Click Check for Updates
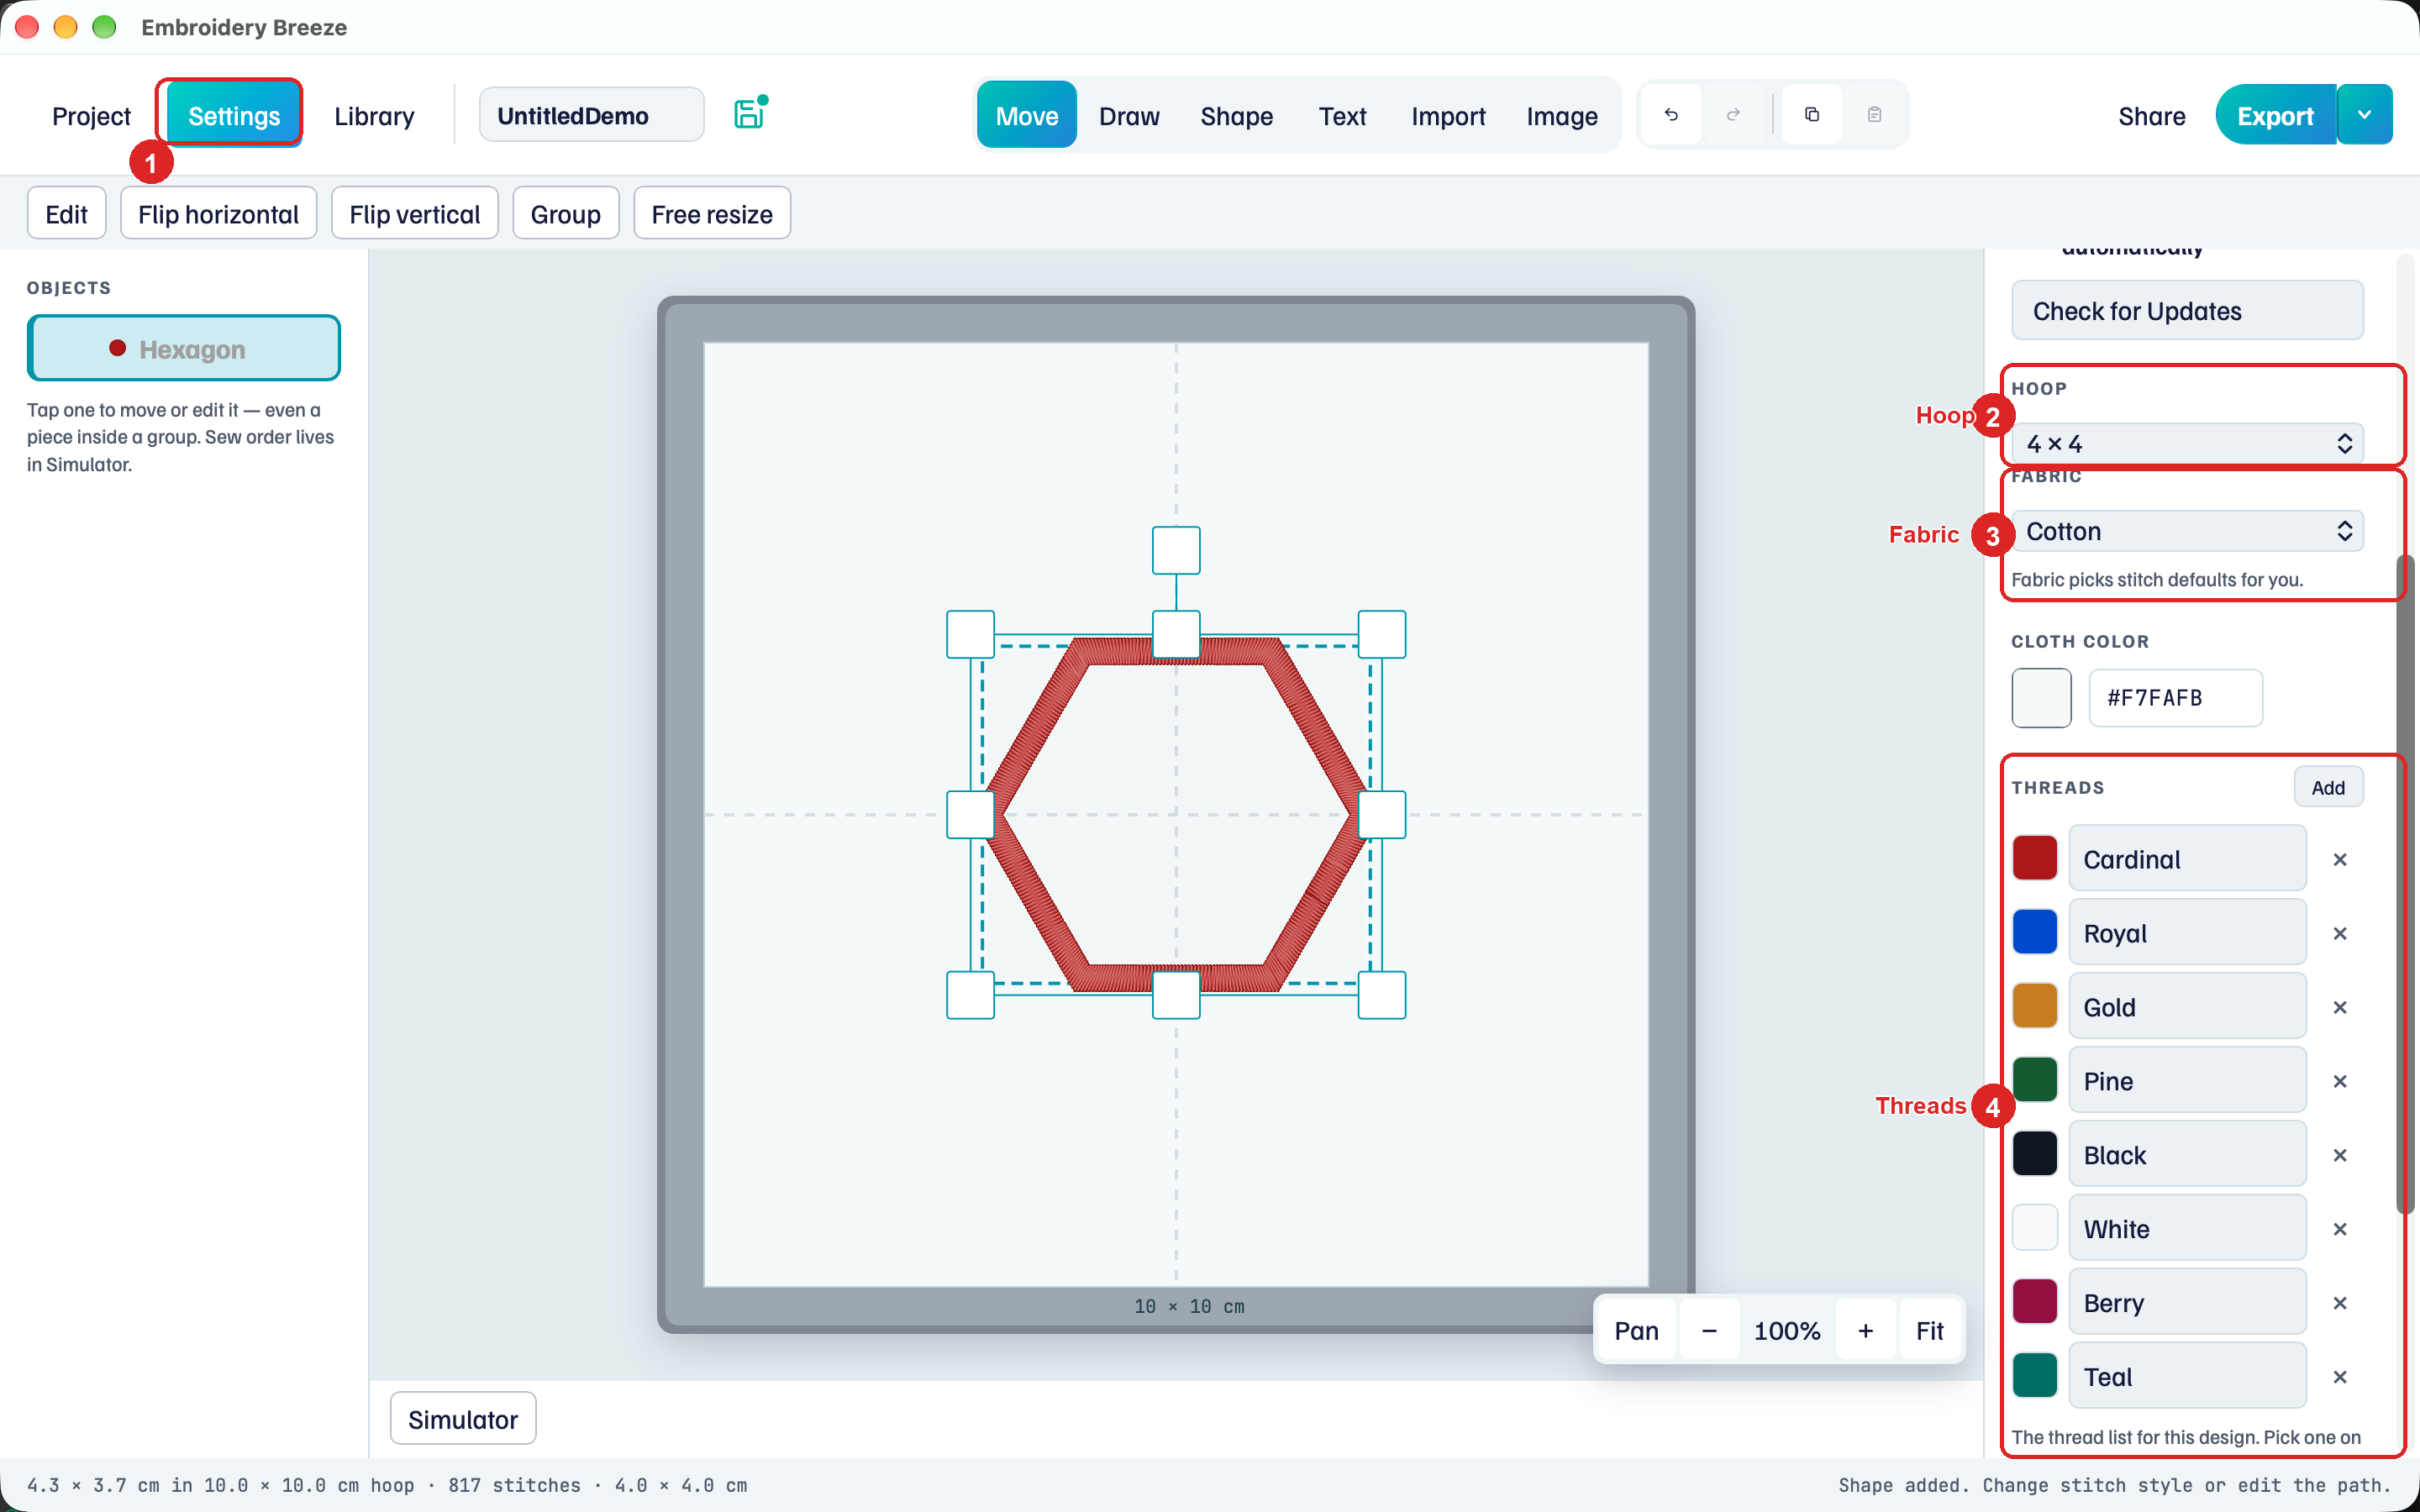Image resolution: width=2420 pixels, height=1512 pixels. pyautogui.click(x=2187, y=311)
